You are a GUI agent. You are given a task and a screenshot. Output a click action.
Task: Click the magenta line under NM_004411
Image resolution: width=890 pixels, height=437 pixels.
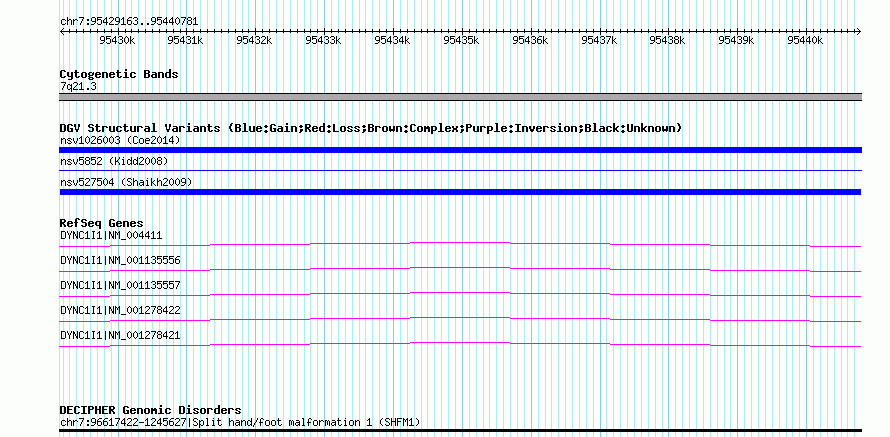pos(460,244)
